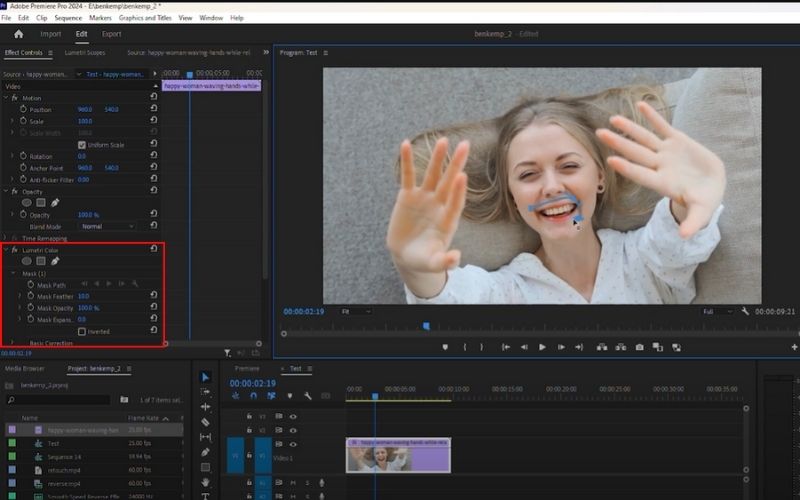Collapse the Mask (1) section
Image resolution: width=800 pixels, height=500 pixels.
point(13,273)
